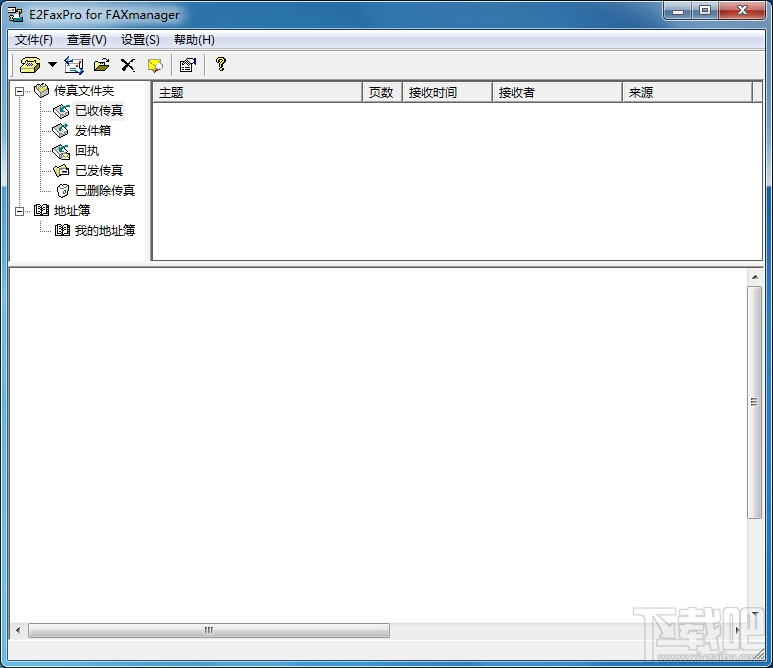Click the horizontal scrollbar thumb
773x668 pixels.
pos(209,630)
